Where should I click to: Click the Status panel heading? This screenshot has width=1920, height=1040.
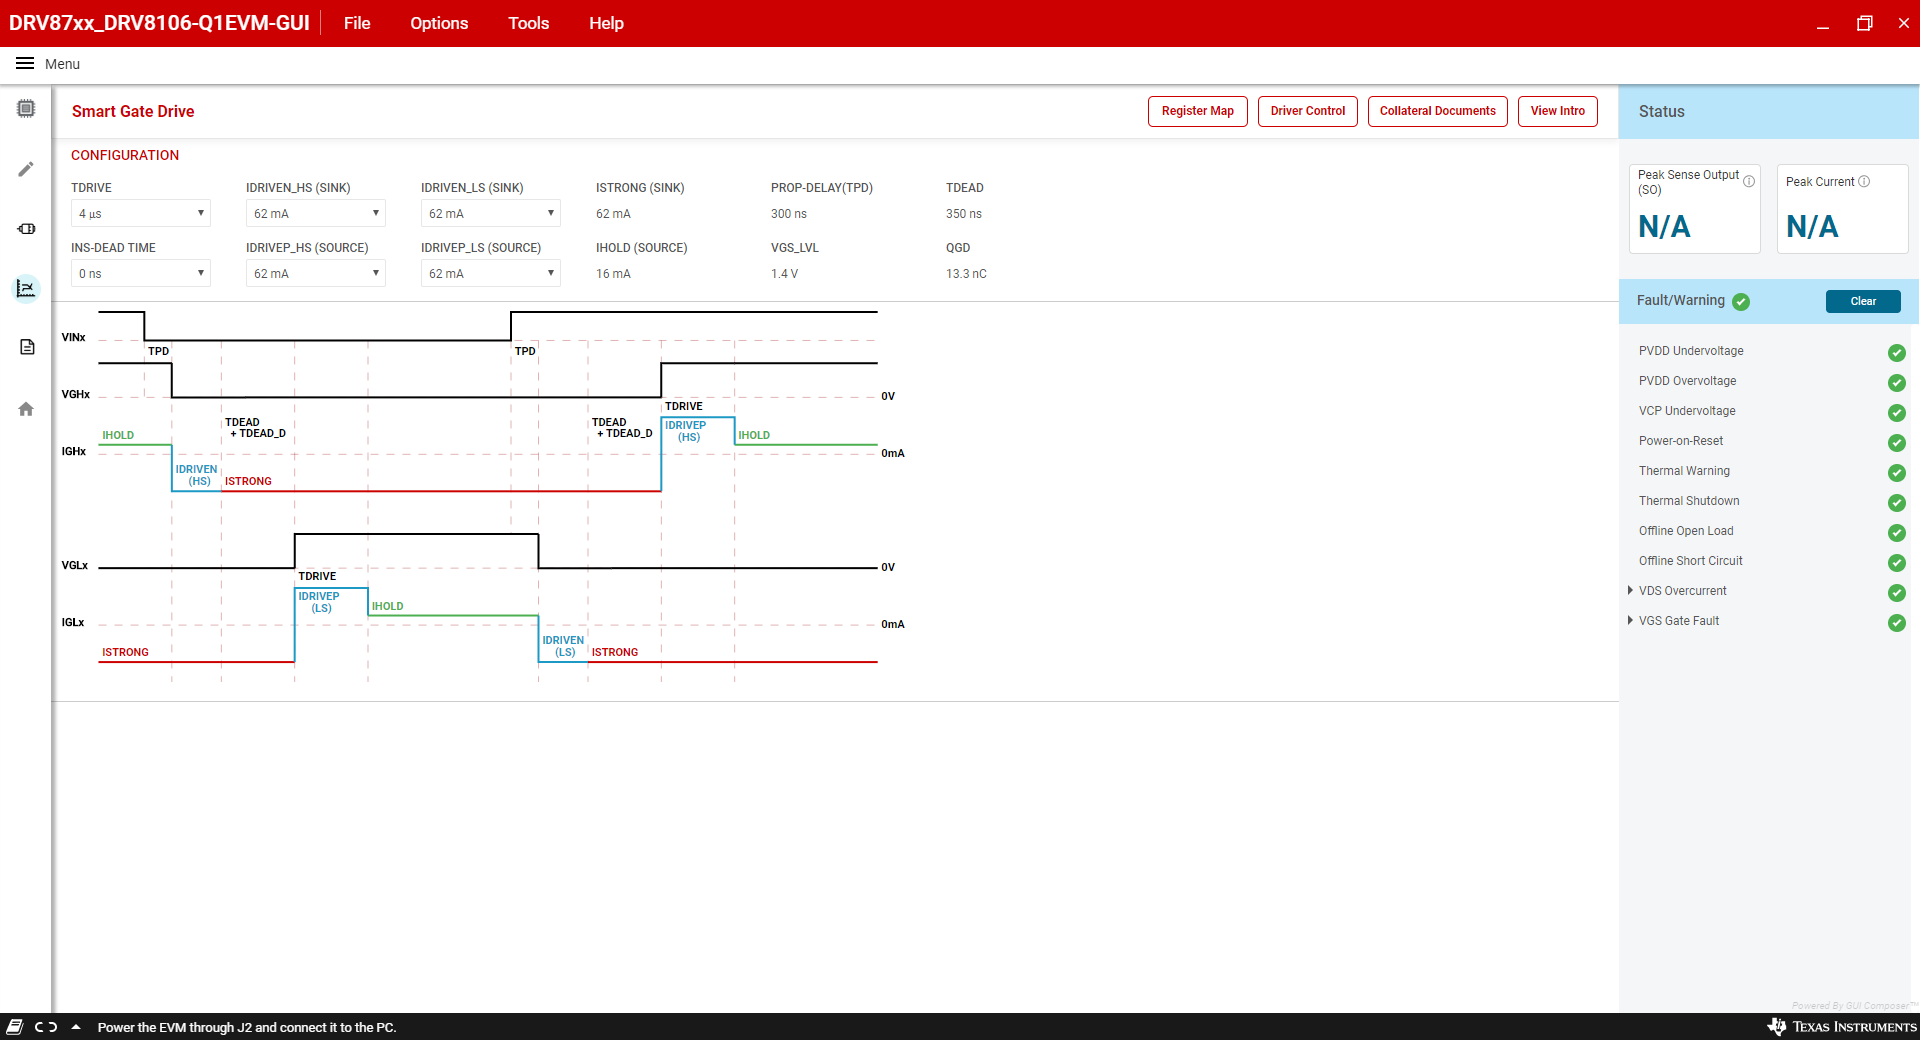[x=1661, y=111]
